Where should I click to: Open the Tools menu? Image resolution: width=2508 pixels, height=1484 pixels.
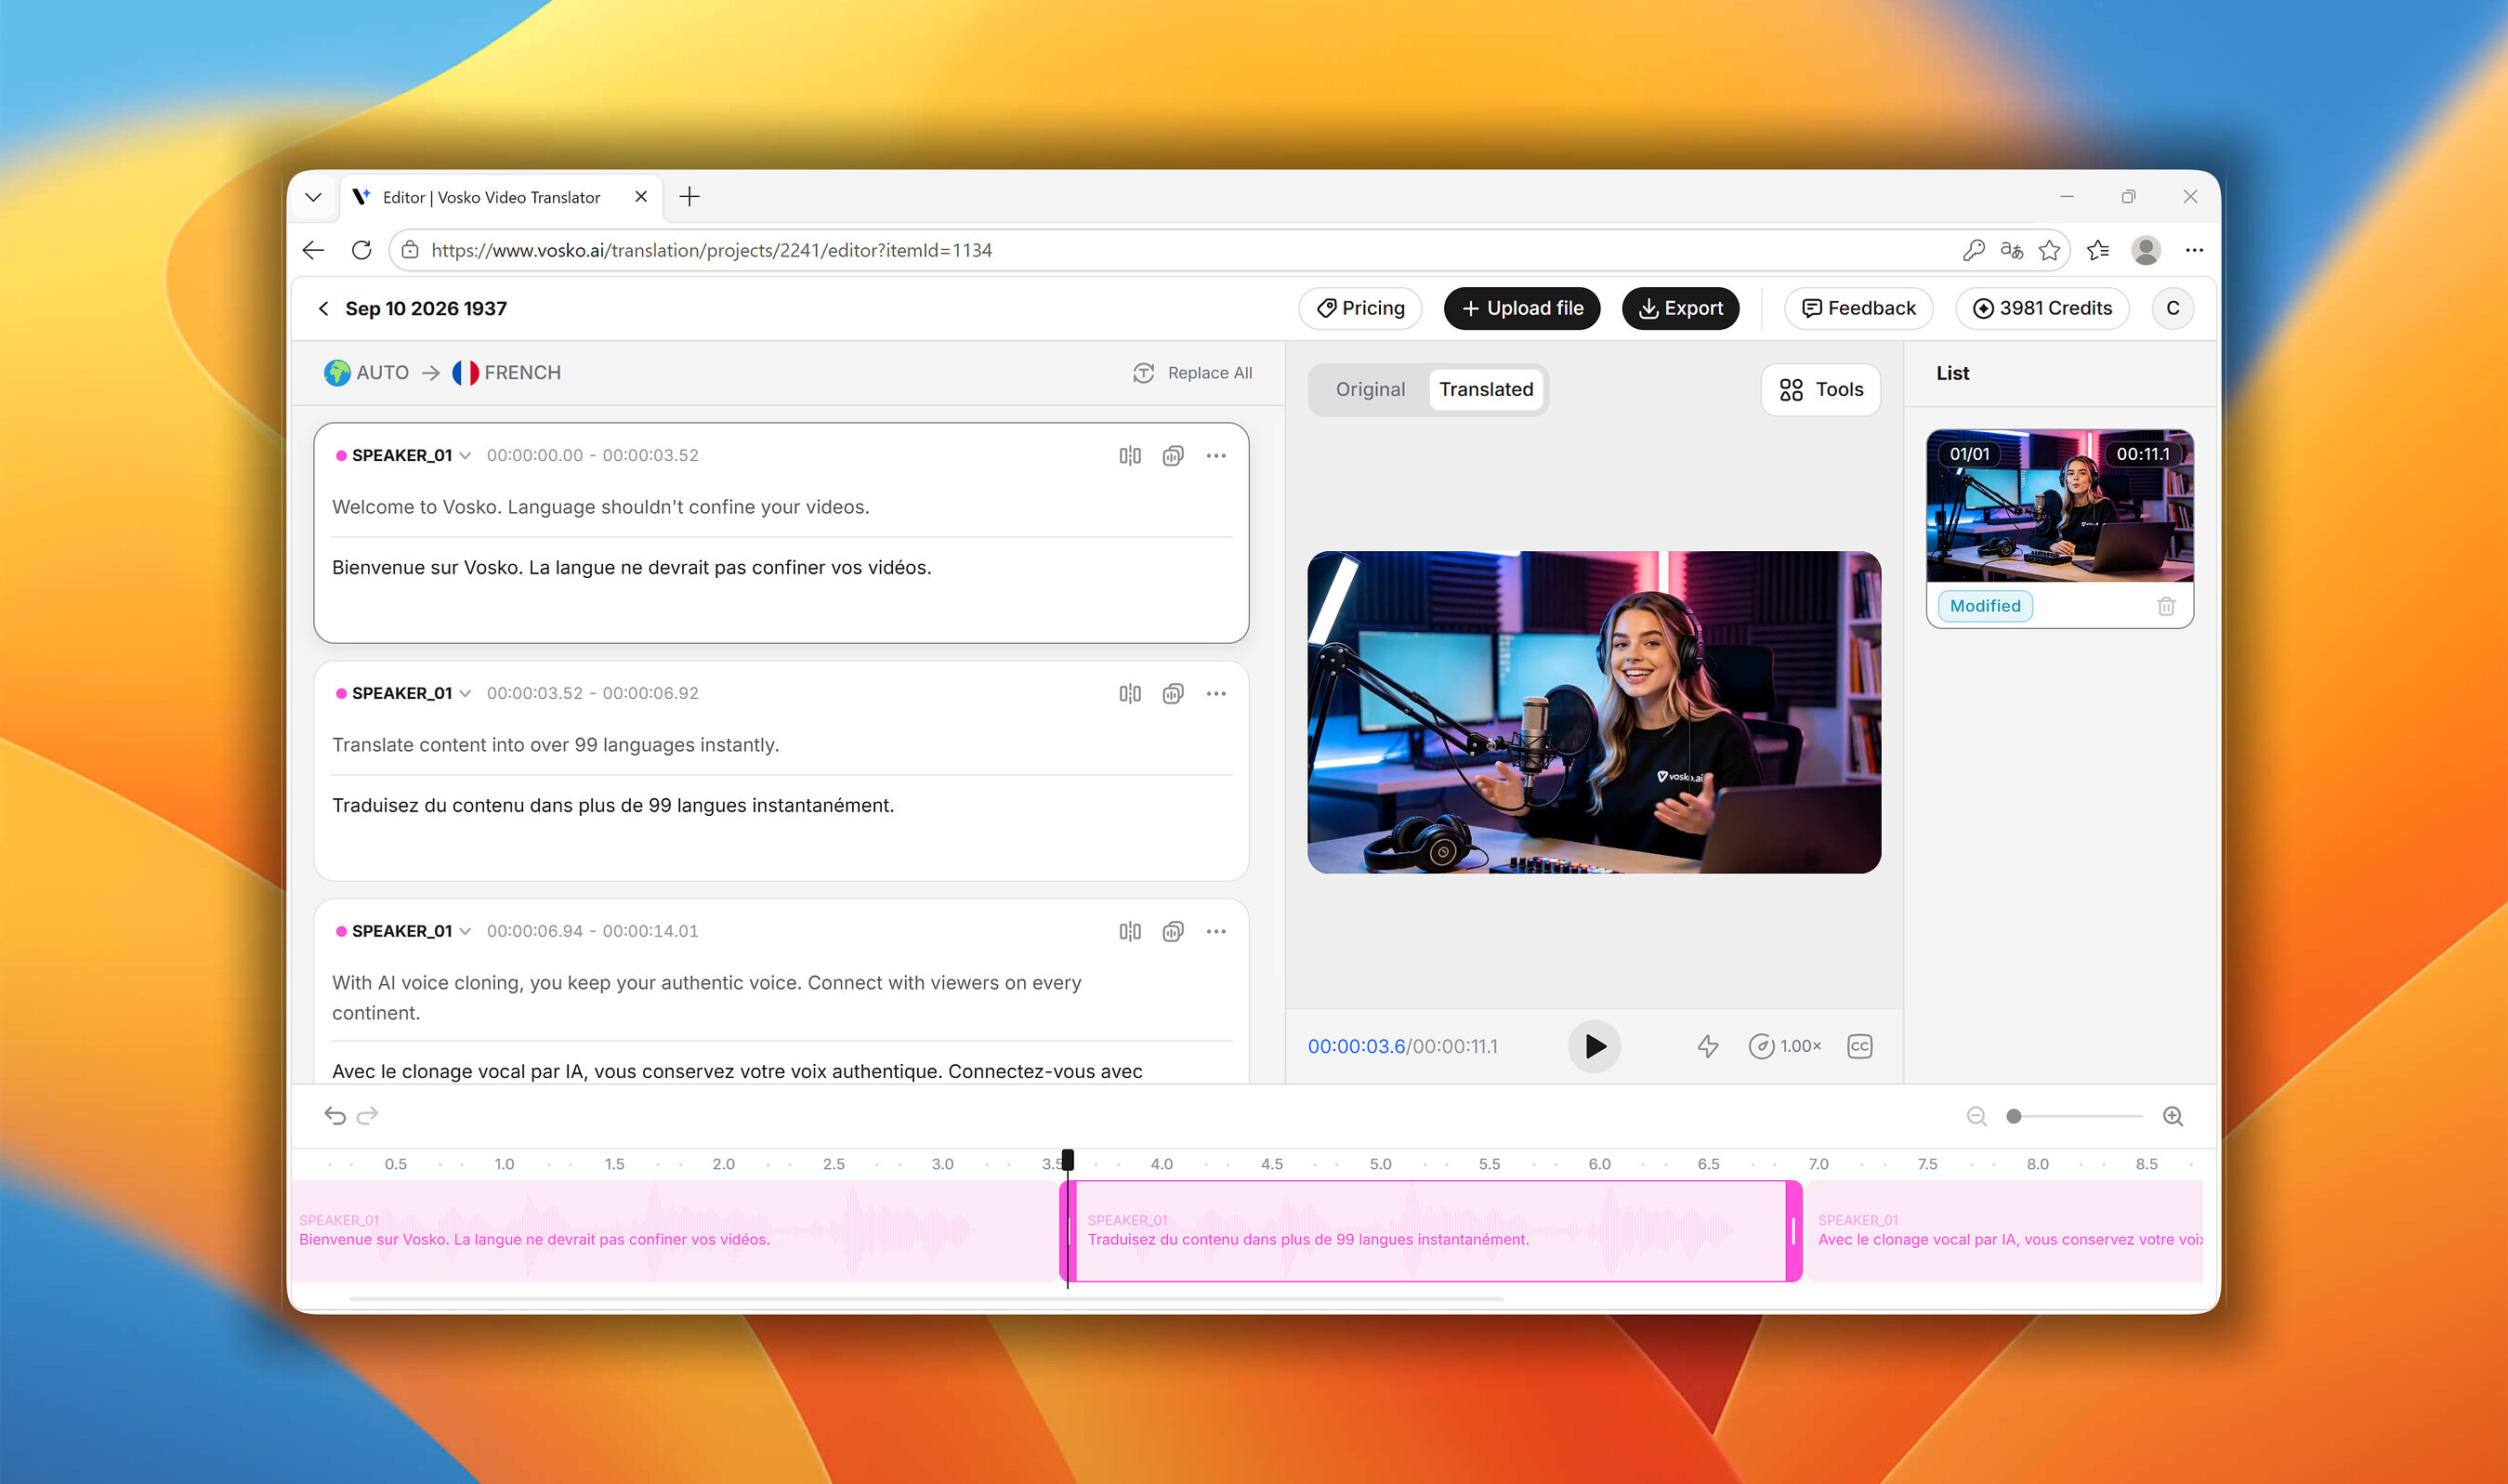[x=1821, y=390]
